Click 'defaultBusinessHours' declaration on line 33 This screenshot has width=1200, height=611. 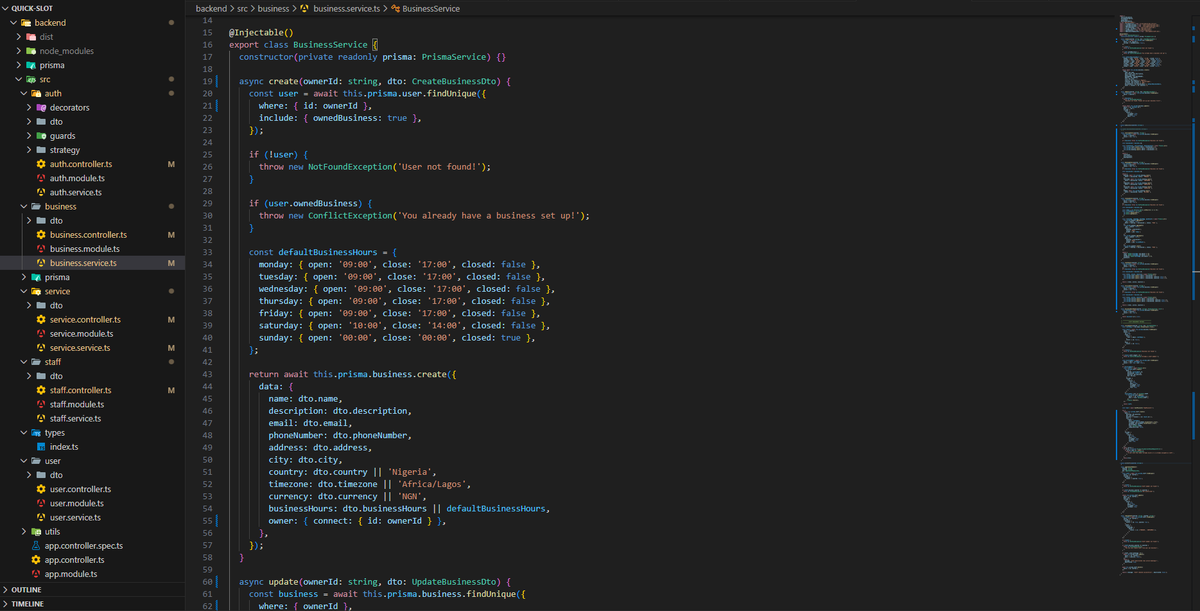[327, 252]
